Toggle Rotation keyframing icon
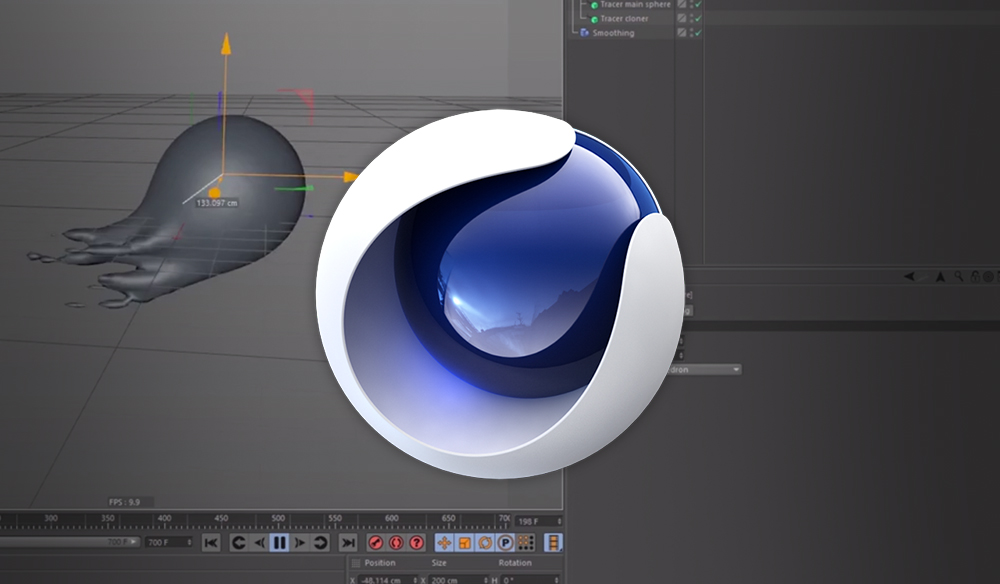Screen dimensions: 1000x584 (484, 543)
